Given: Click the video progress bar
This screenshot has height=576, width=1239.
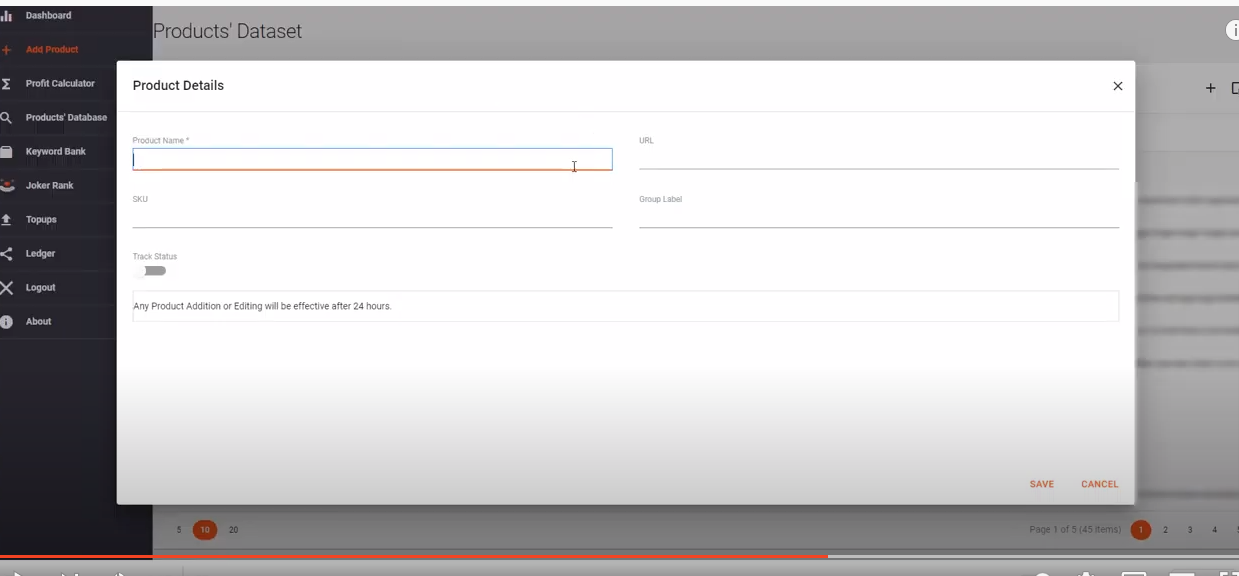Looking at the screenshot, I should point(619,556).
